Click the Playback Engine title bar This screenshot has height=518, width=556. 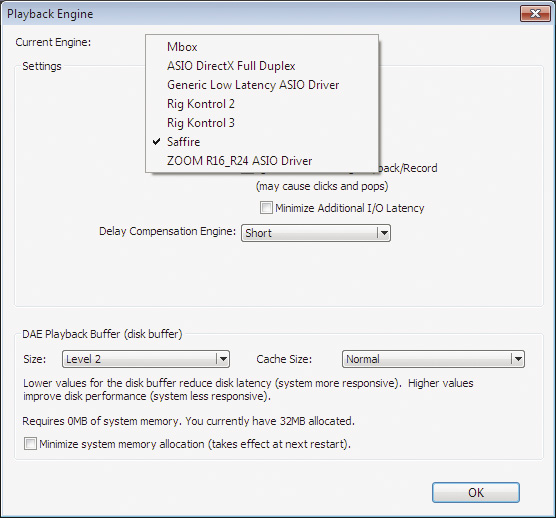261,14
